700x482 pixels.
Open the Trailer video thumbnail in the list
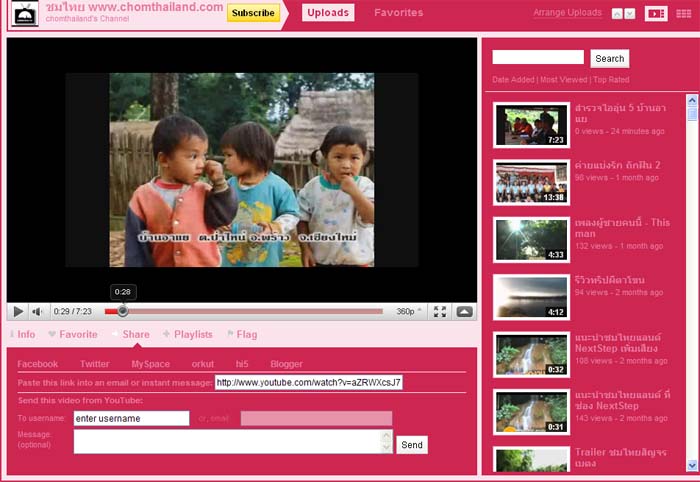[x=531, y=459]
